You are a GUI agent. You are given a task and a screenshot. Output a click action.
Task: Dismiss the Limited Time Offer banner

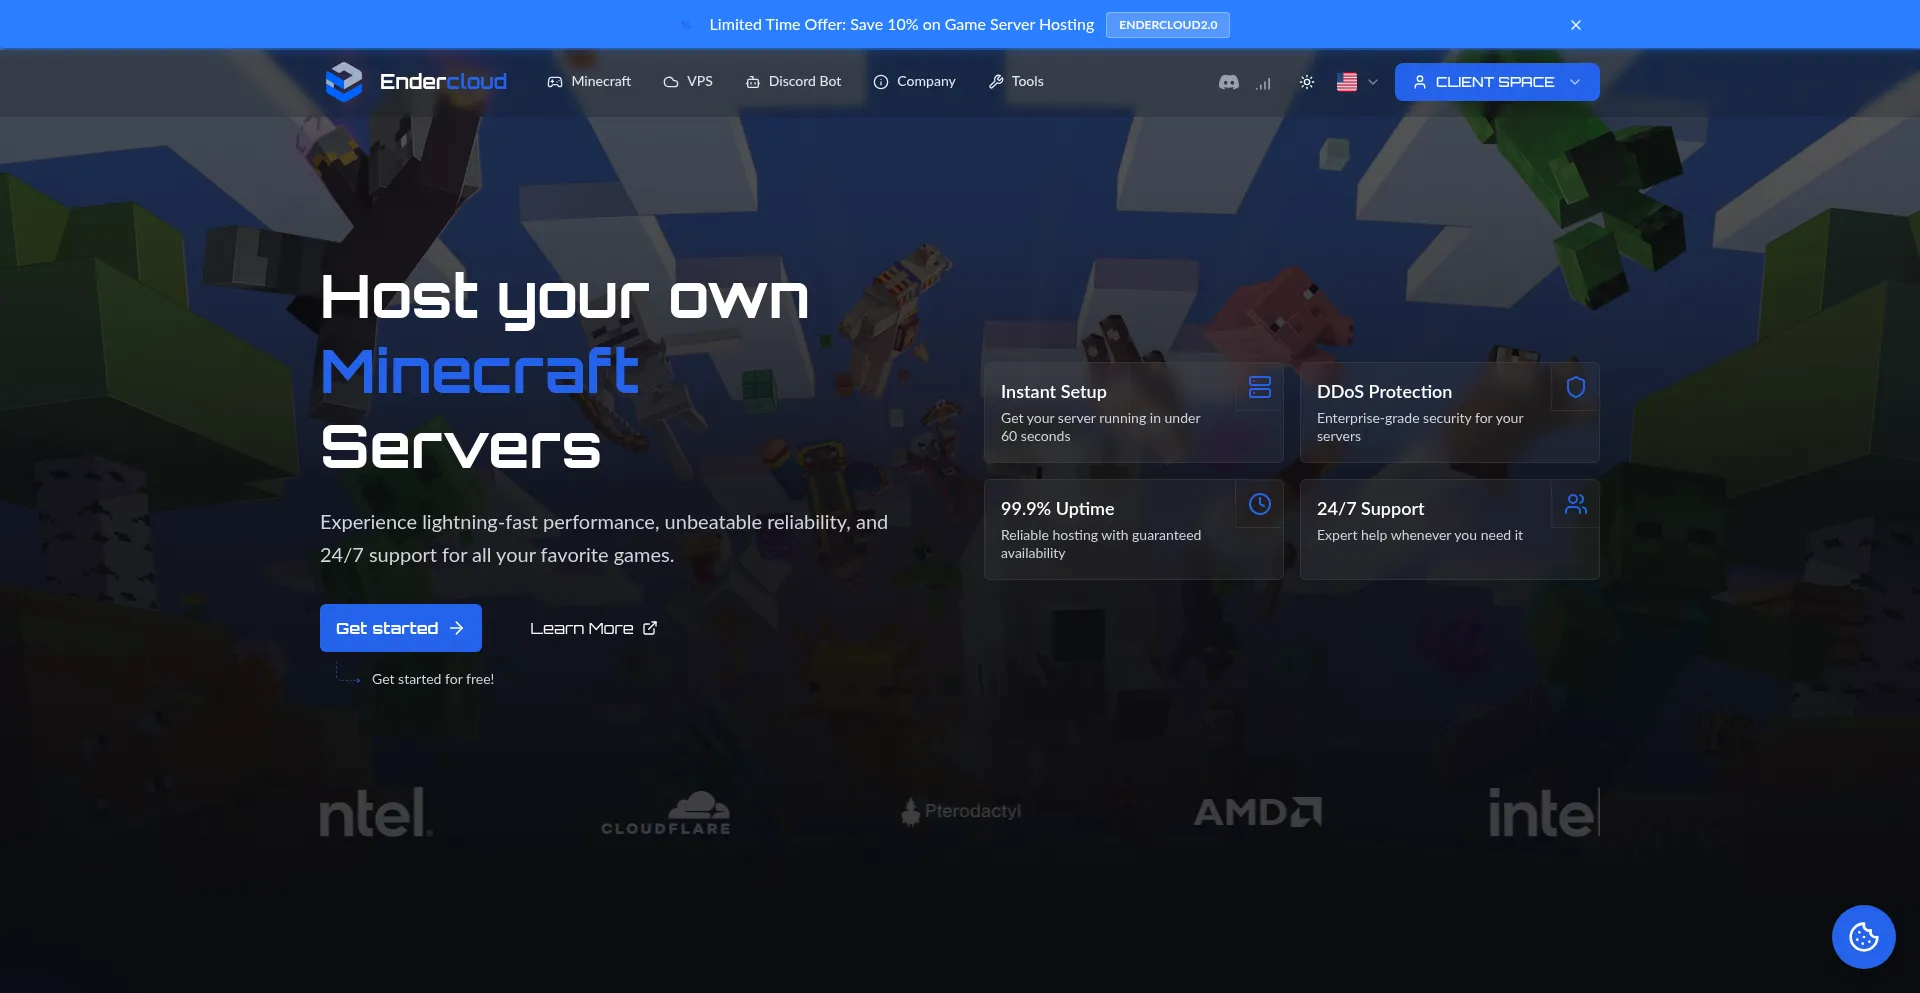[x=1576, y=25]
